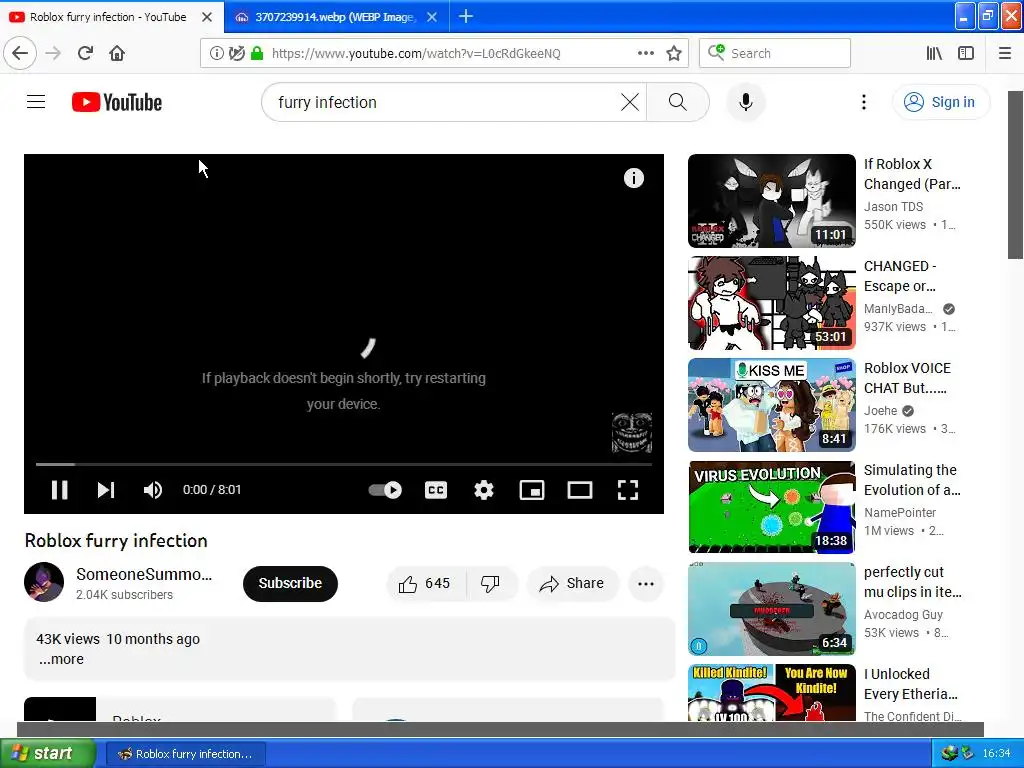Close the 3707239914.webp tab

click(432, 17)
